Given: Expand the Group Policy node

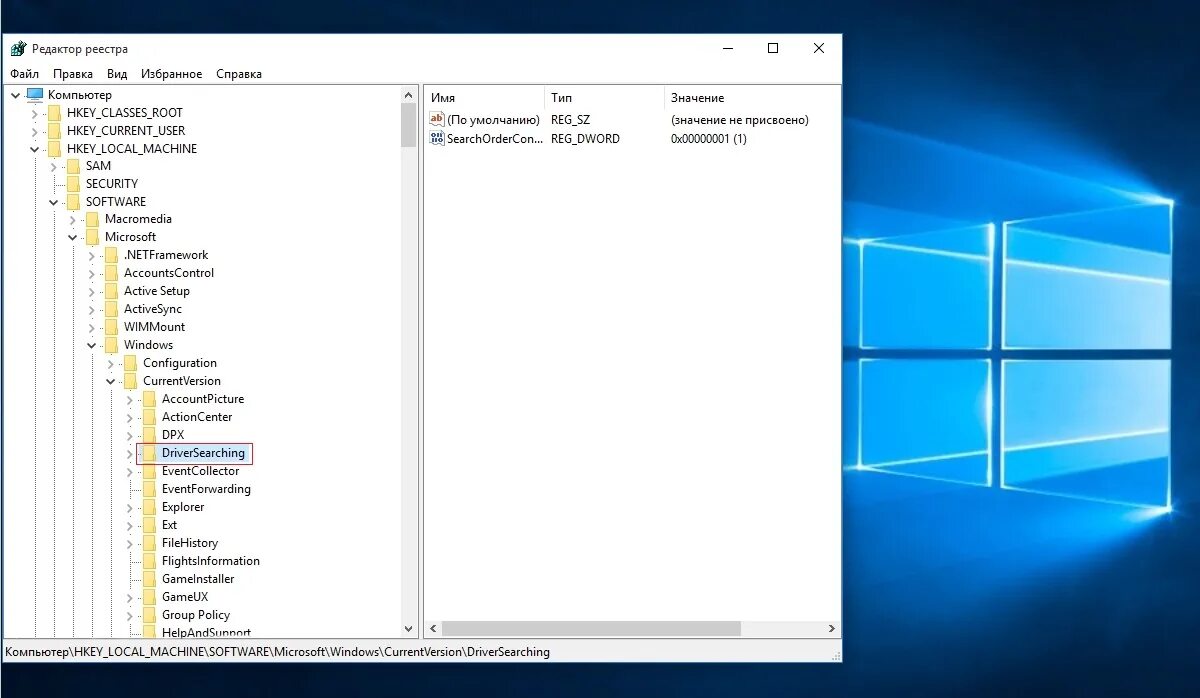Looking at the screenshot, I should 129,615.
